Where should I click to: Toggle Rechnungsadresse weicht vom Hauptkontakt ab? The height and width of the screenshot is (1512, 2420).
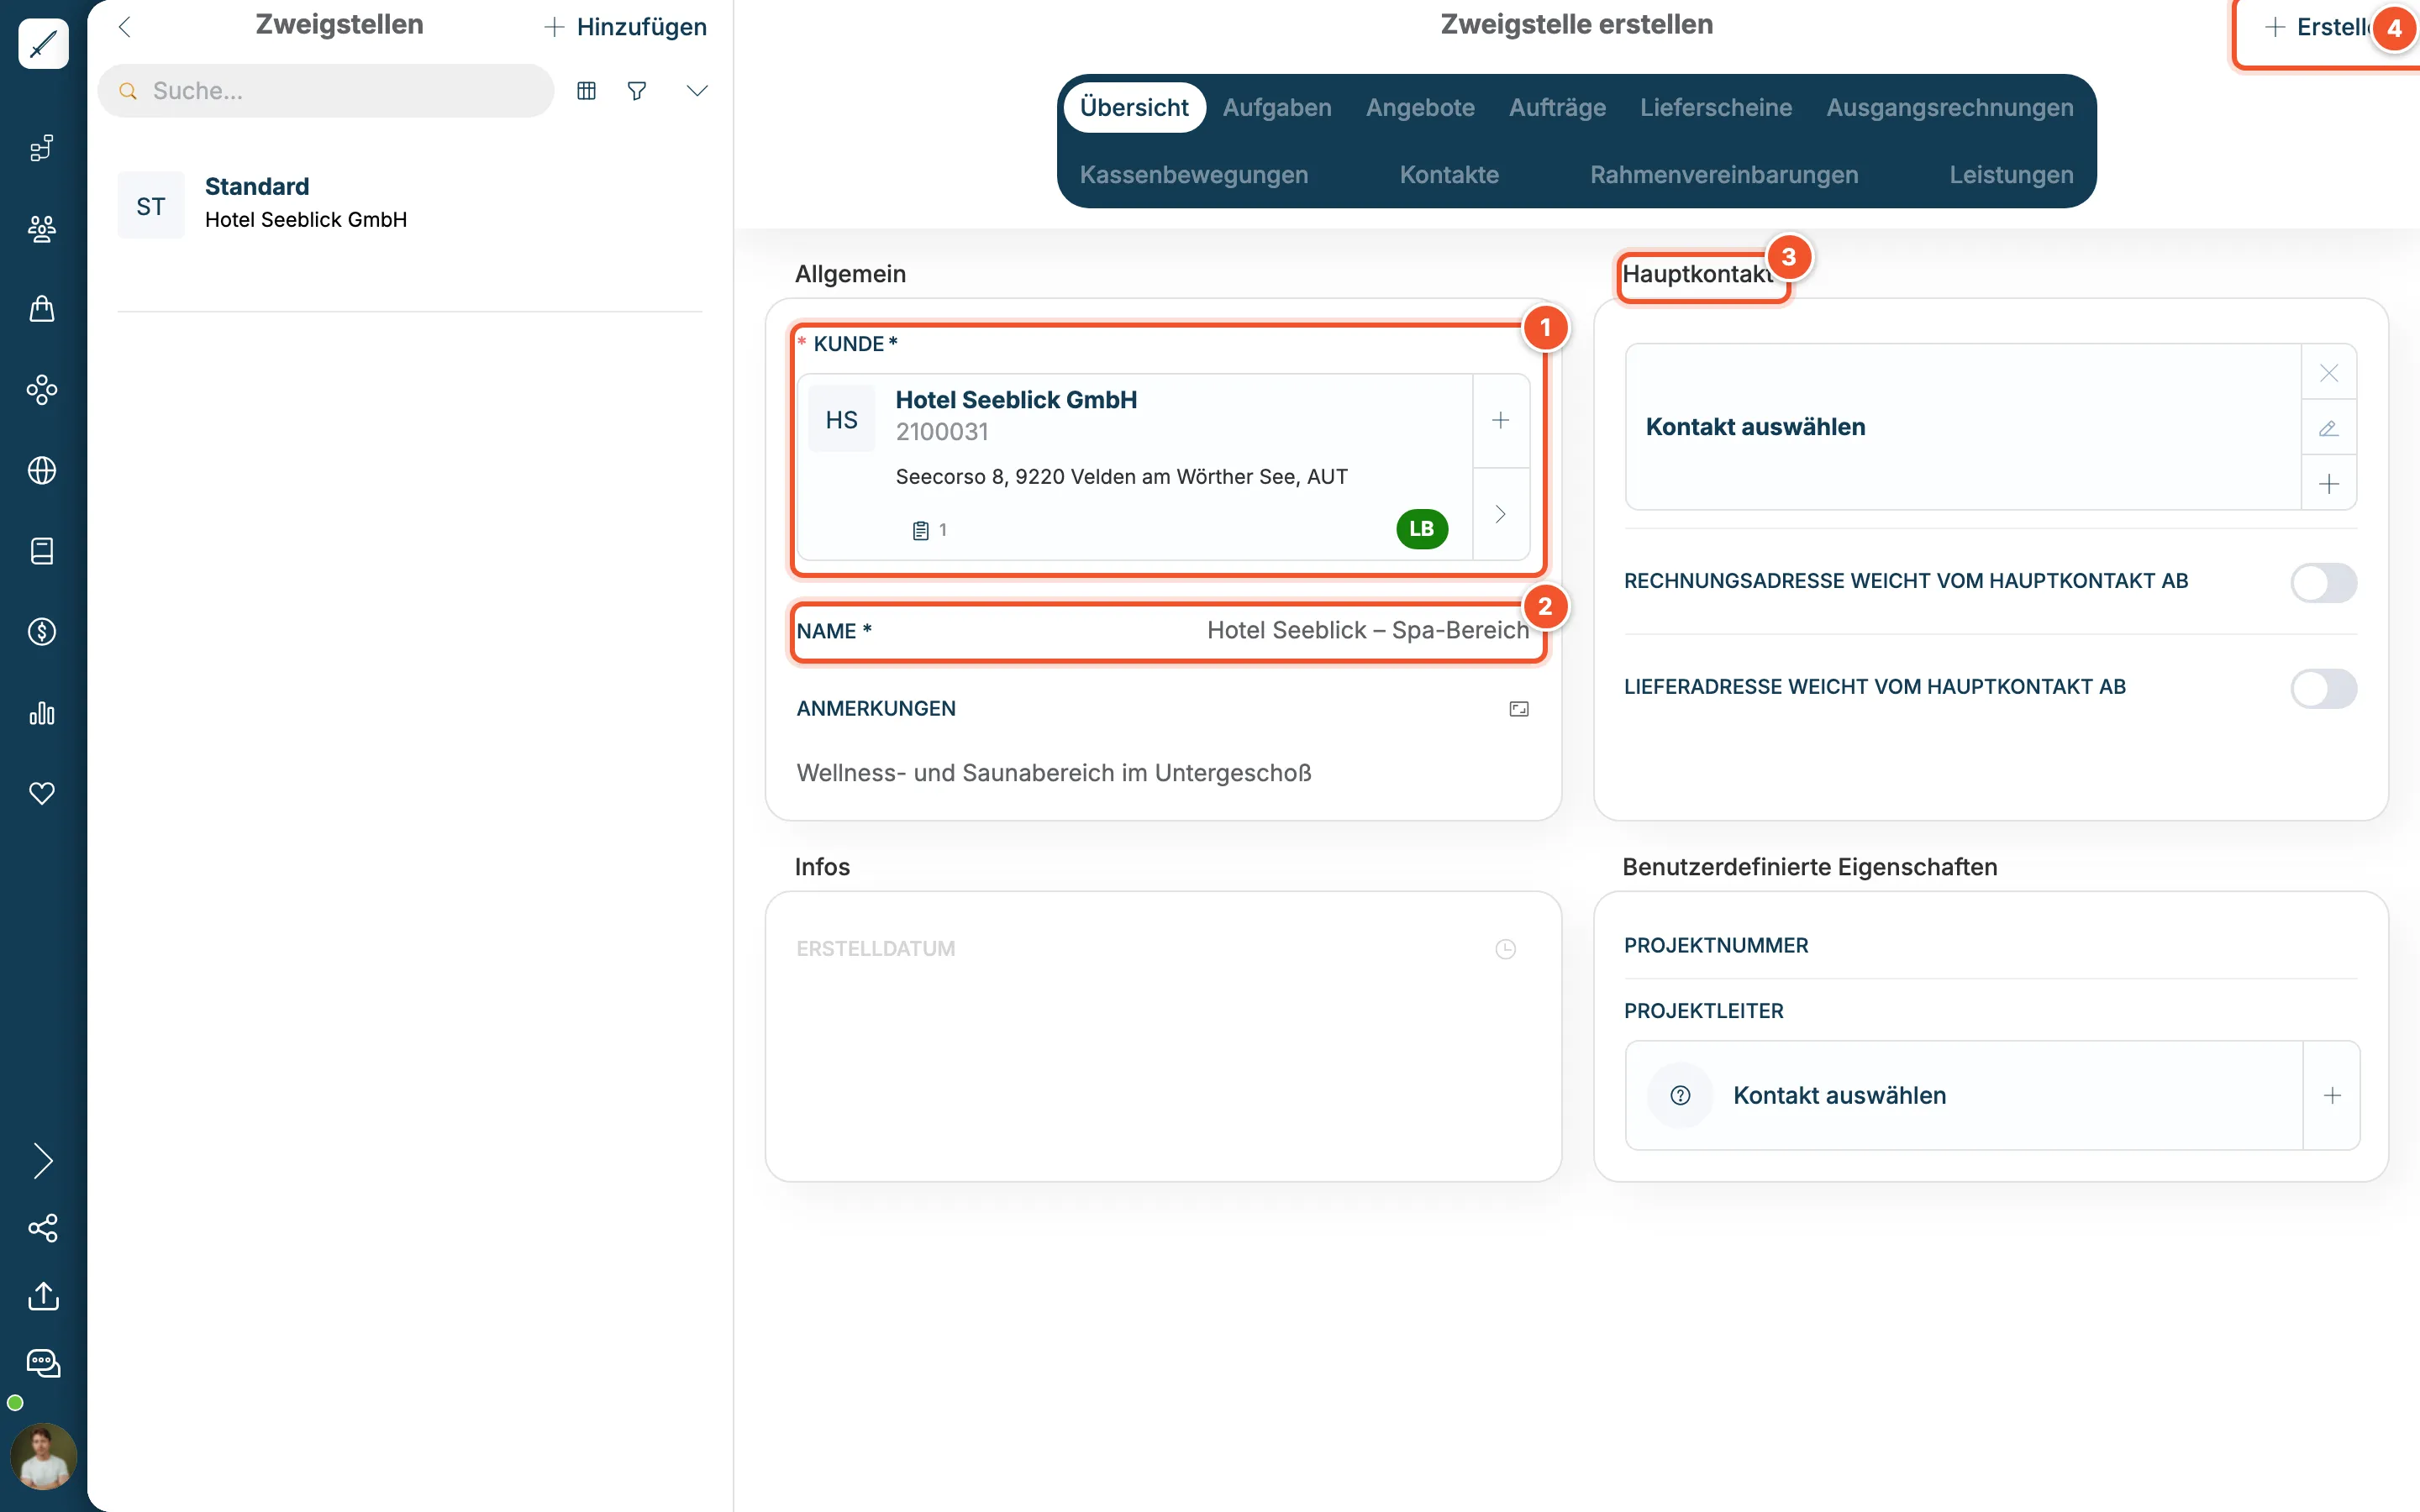coord(2323,582)
